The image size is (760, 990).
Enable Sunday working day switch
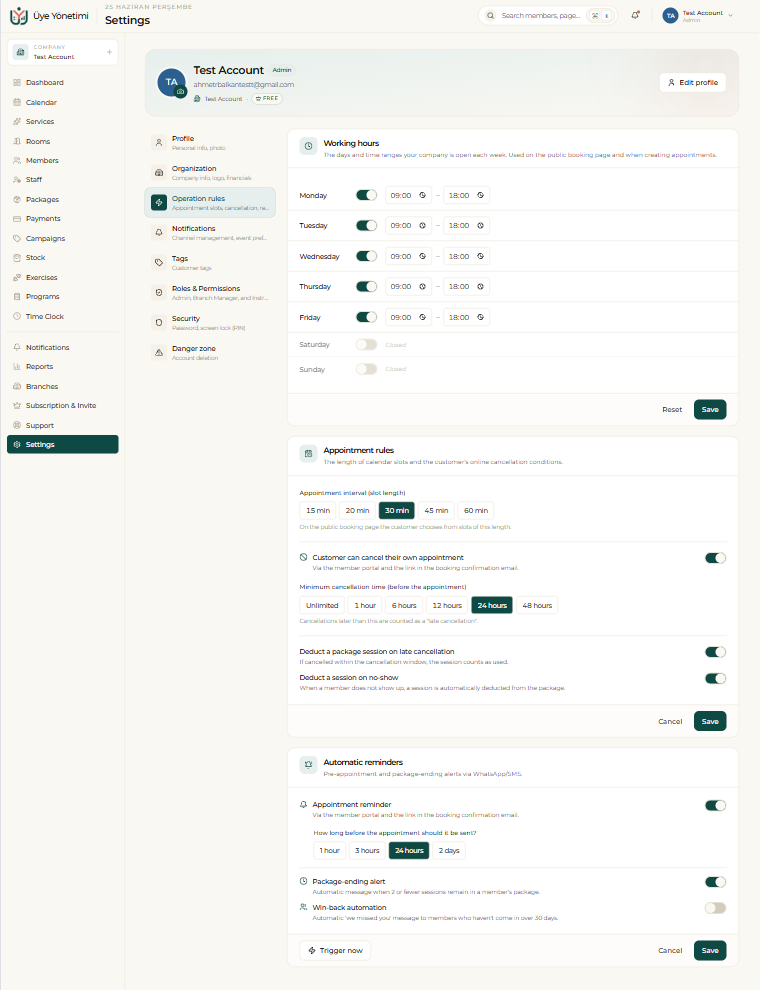tap(366, 369)
